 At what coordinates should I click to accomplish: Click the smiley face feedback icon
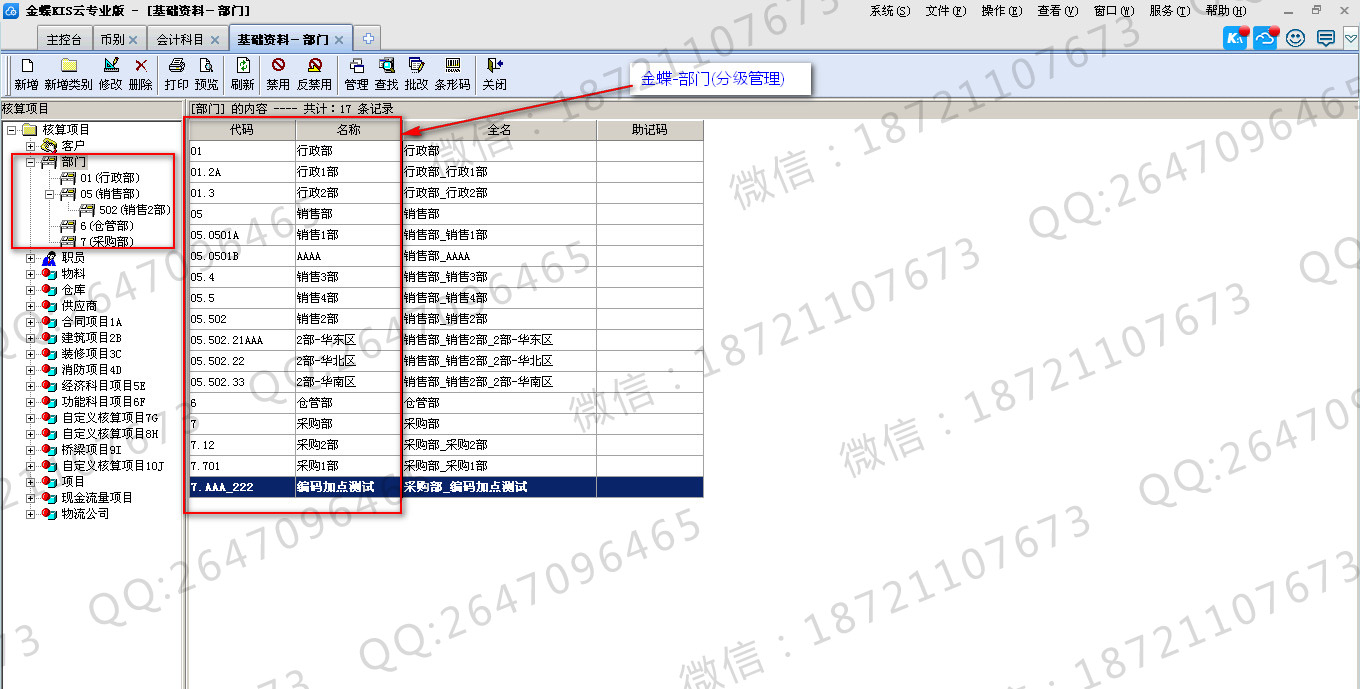tap(1296, 39)
